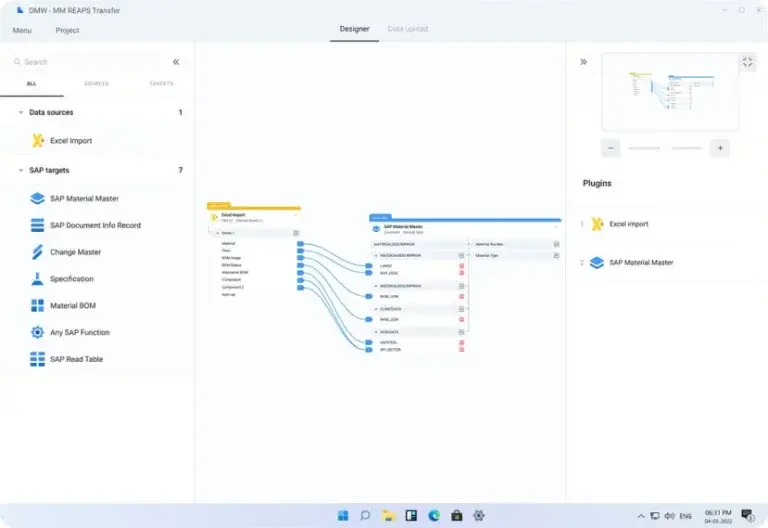Collapse the SAP targets section
This screenshot has width=768, height=528.
coord(20,171)
